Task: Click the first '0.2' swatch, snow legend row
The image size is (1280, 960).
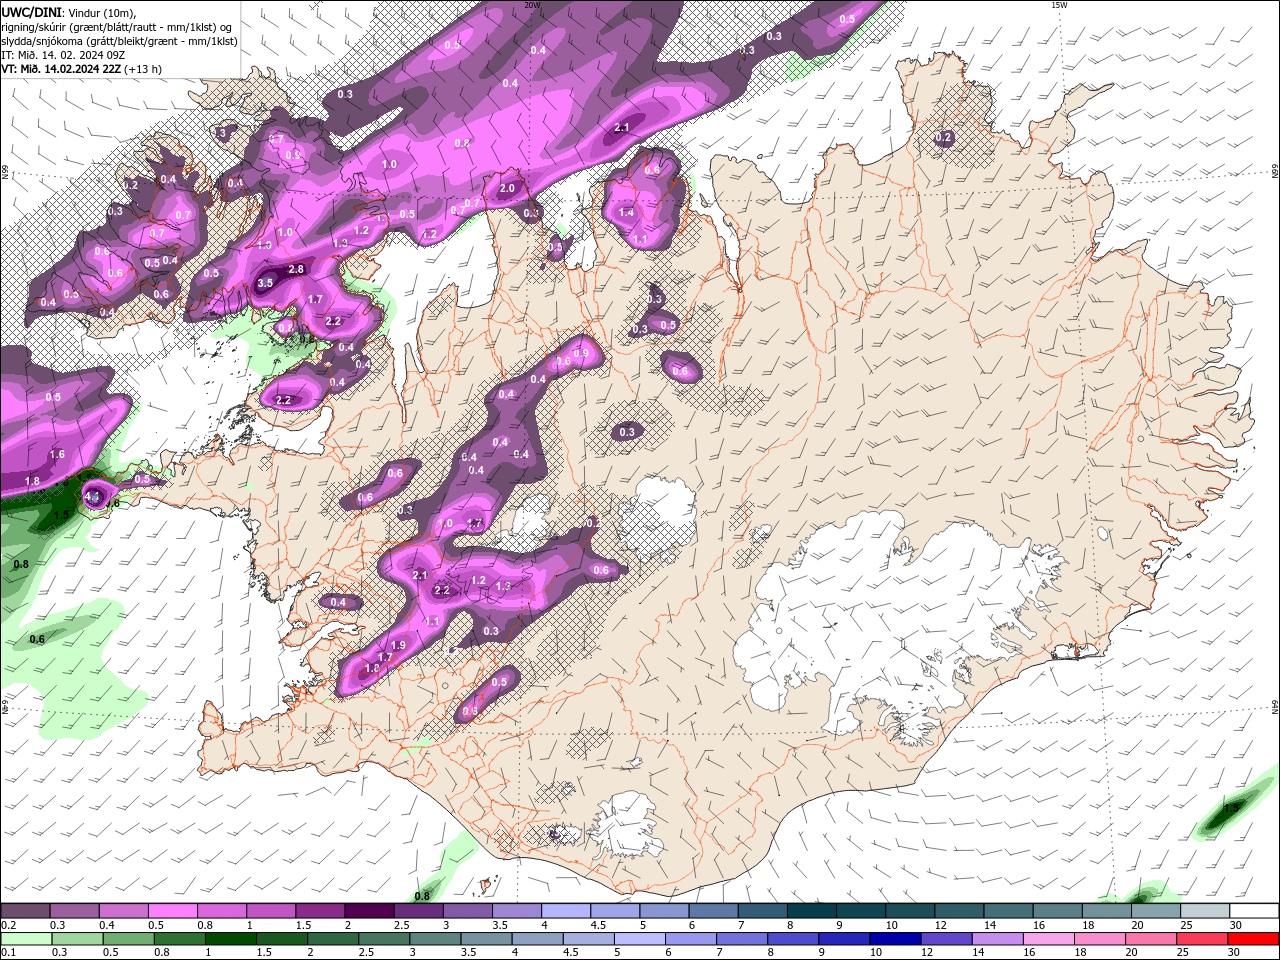Action: coord(25,911)
